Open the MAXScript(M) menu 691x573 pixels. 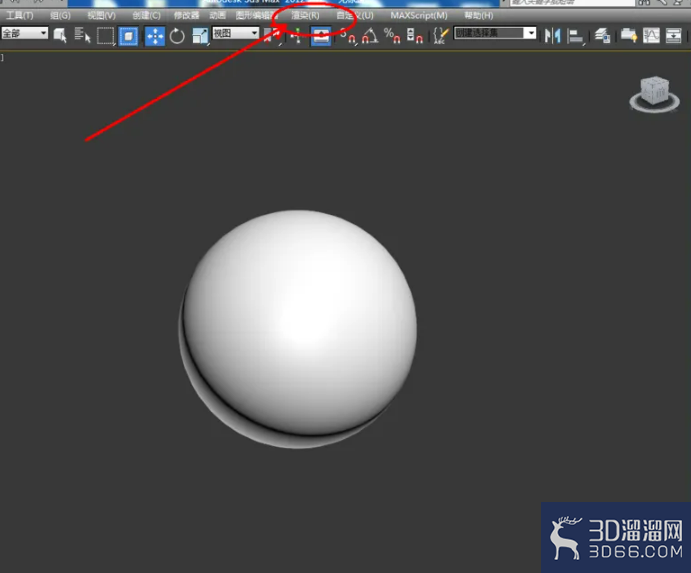point(419,16)
